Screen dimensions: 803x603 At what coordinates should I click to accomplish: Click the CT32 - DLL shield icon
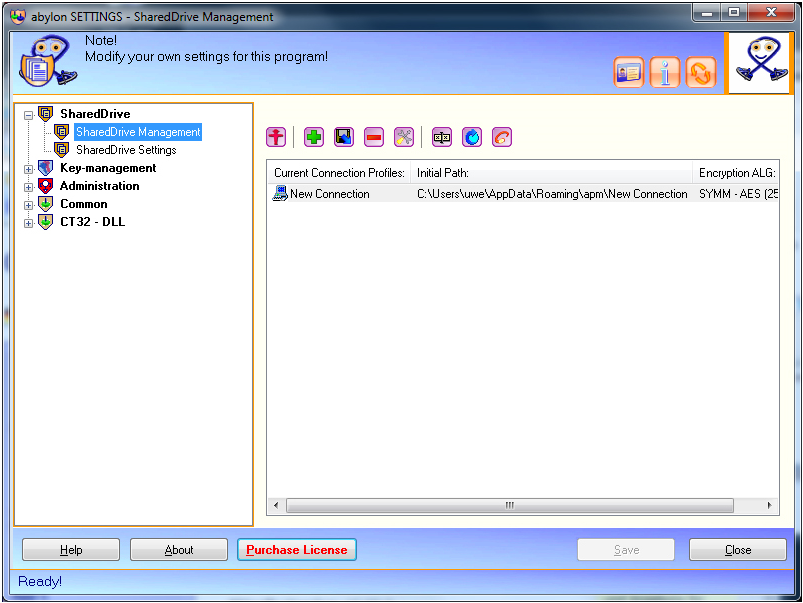click(x=46, y=222)
